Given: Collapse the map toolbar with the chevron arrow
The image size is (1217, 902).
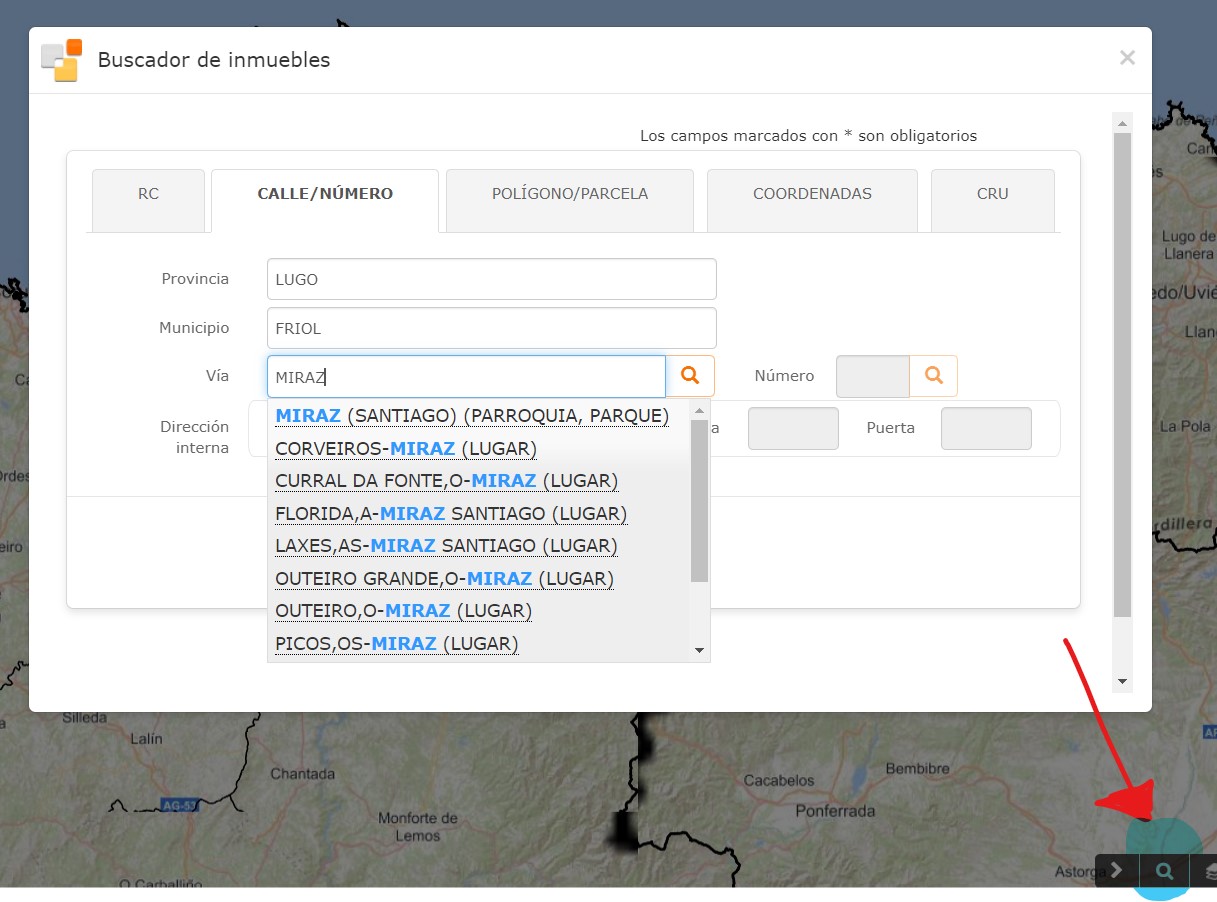Looking at the screenshot, I should [1117, 870].
